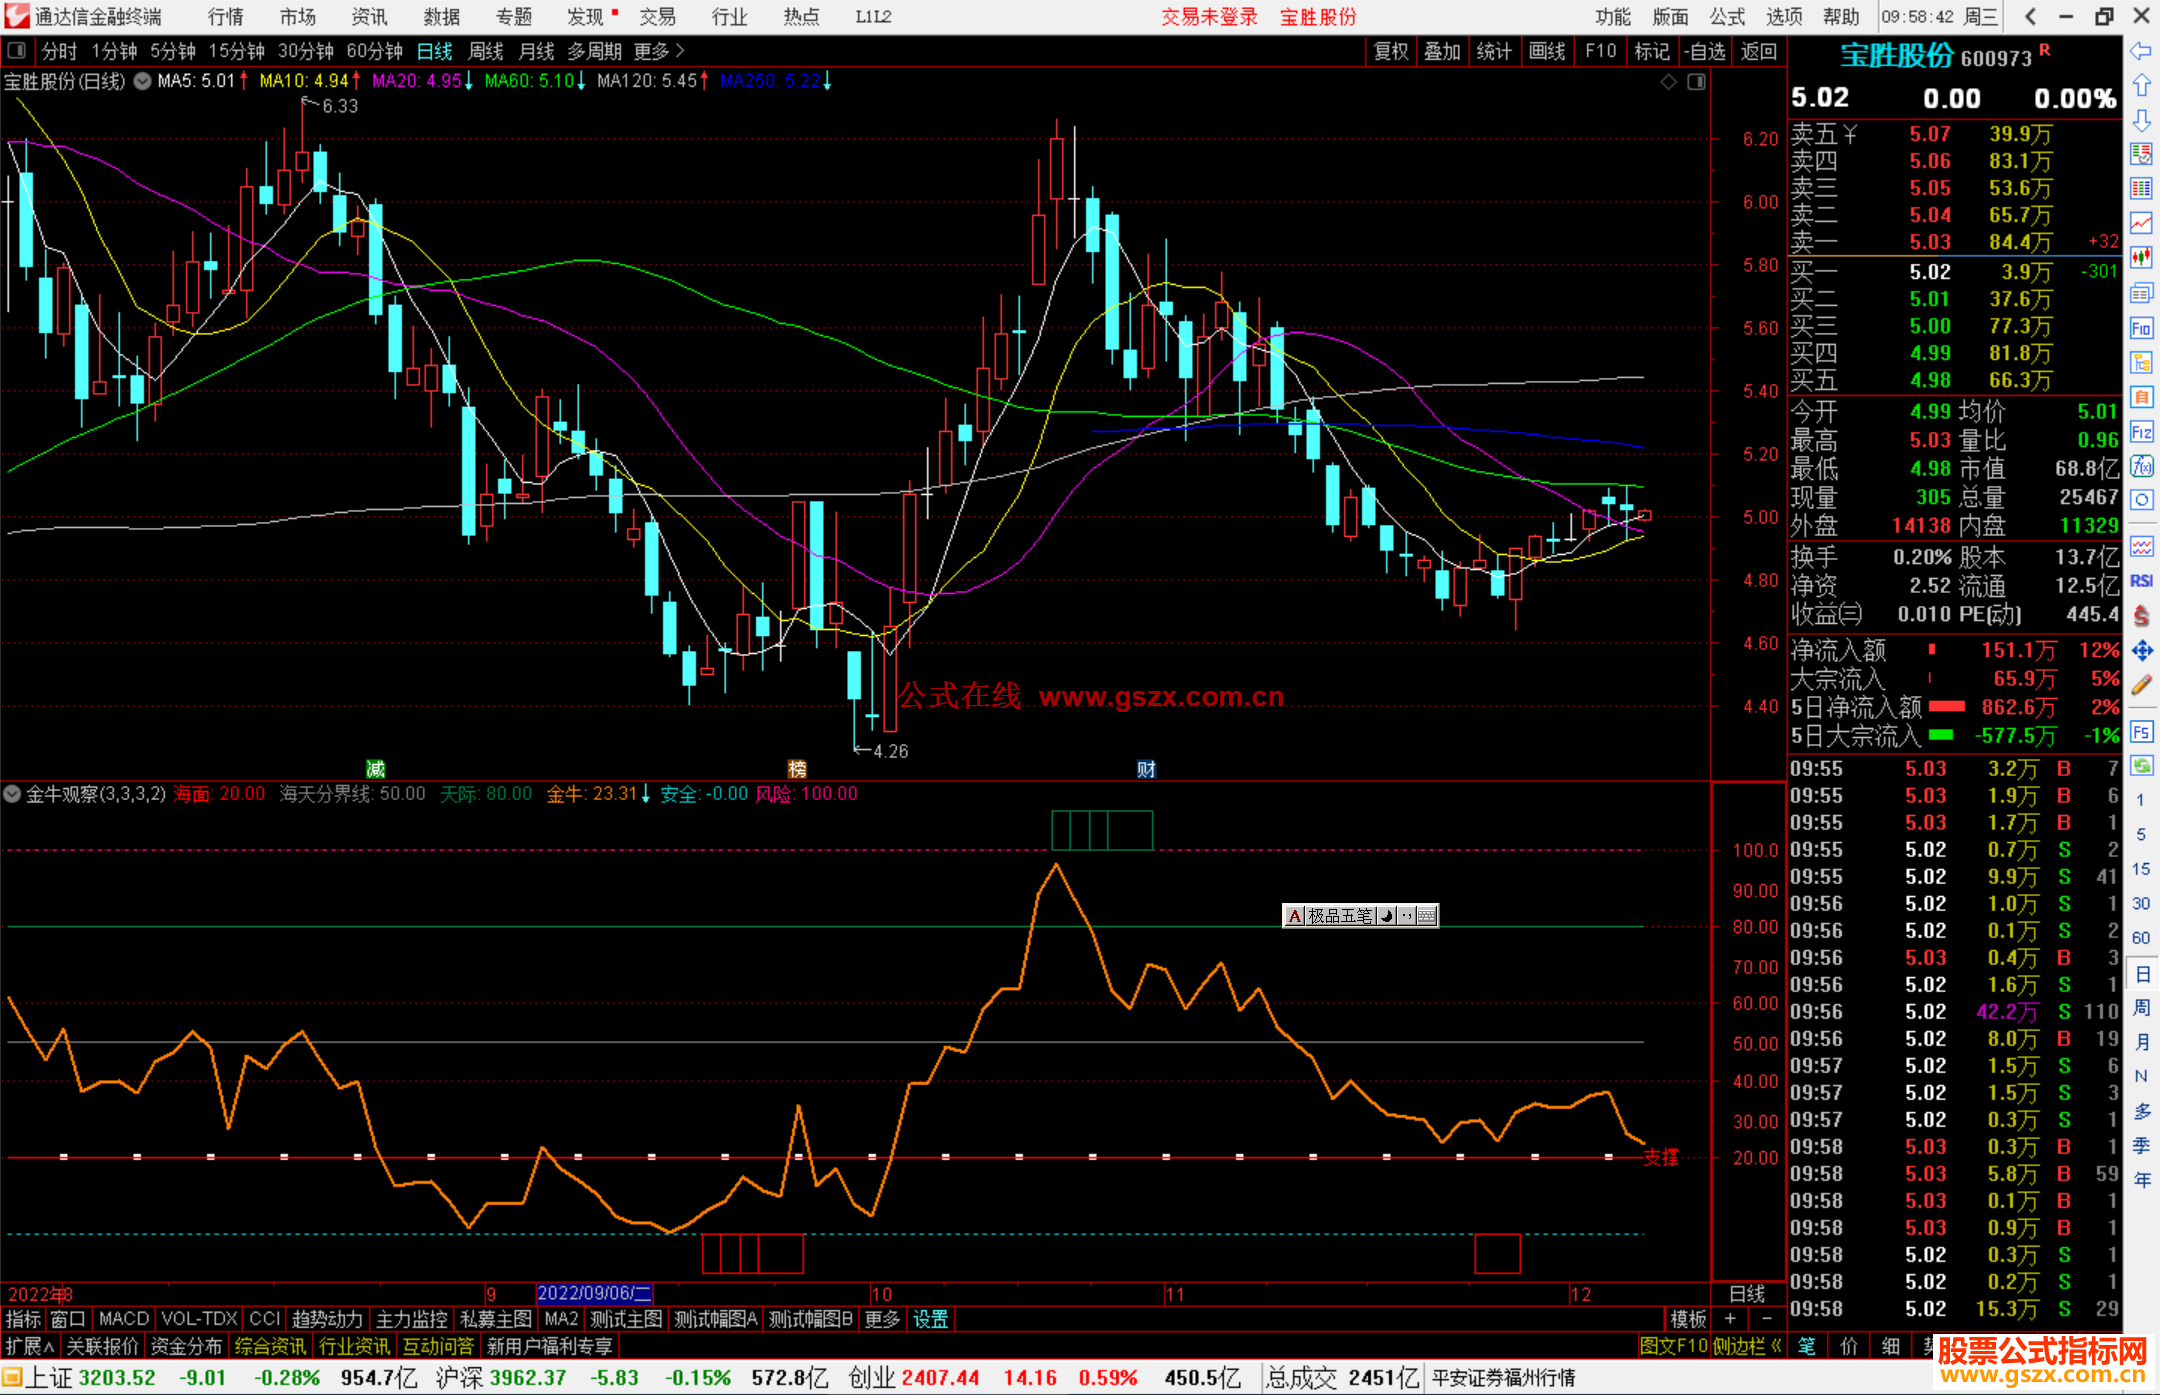Click the four-way move arrows icon

coord(2141,651)
